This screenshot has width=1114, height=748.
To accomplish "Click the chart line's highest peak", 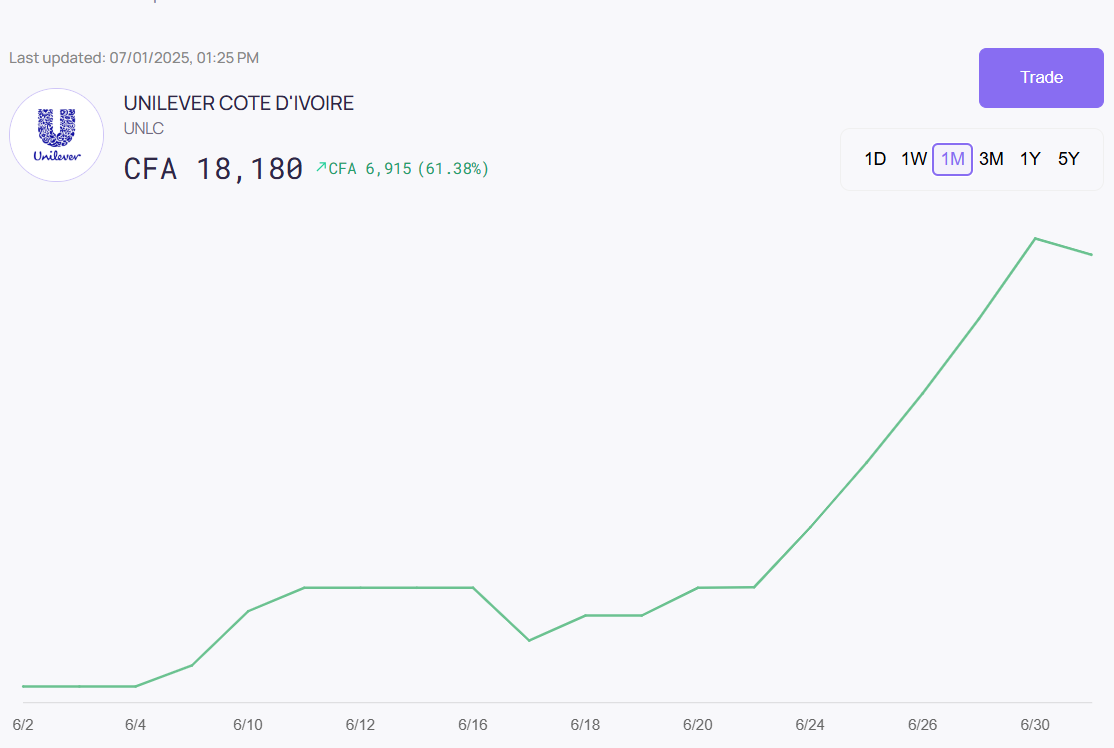I will 1035,238.
